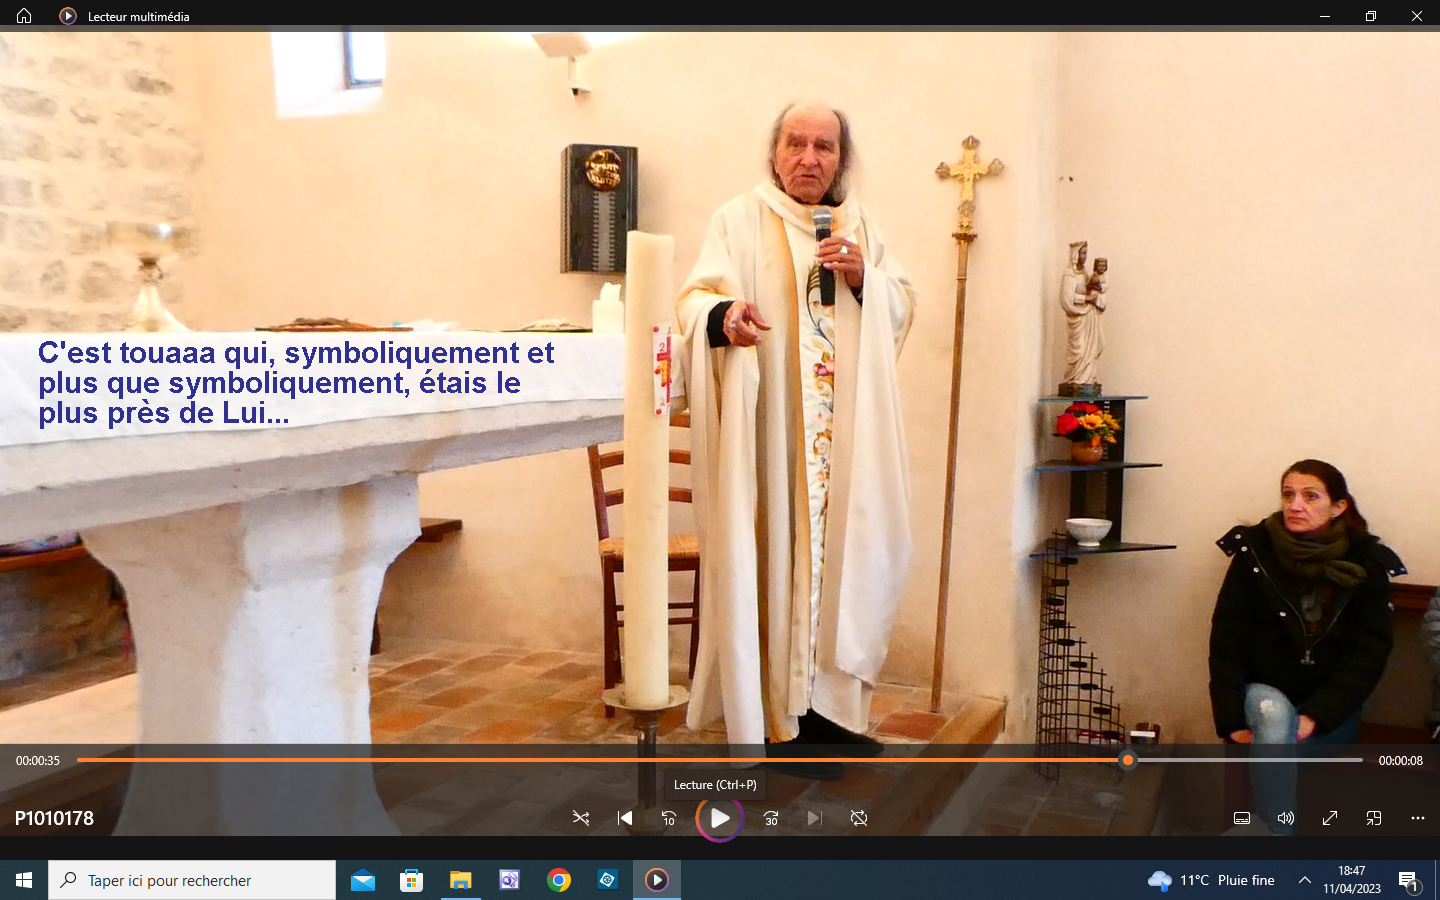Switch the video to full screen

[x=1330, y=818]
